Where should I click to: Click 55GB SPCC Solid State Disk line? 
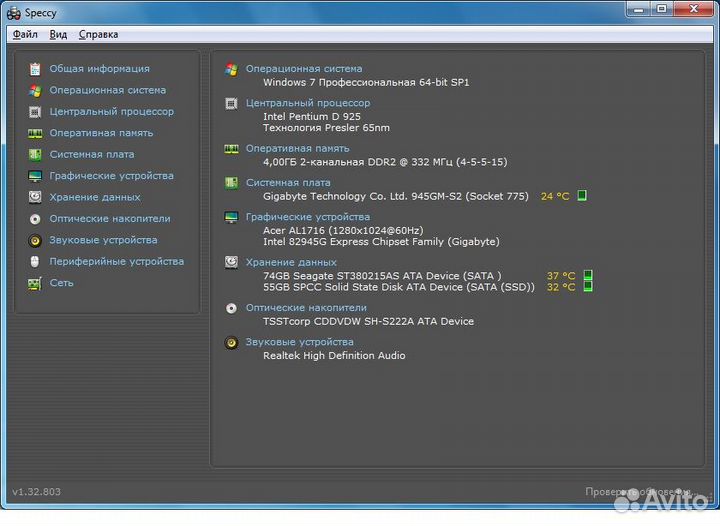coord(399,287)
